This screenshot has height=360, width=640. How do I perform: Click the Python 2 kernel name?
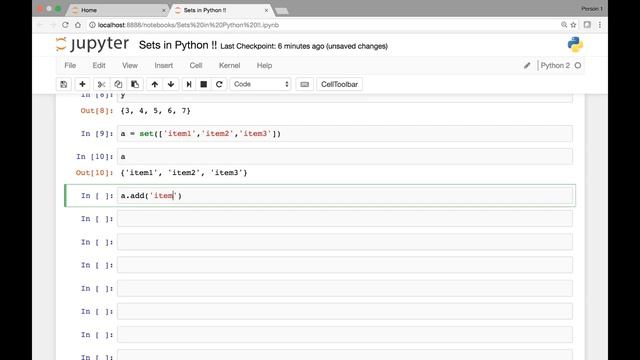point(555,65)
